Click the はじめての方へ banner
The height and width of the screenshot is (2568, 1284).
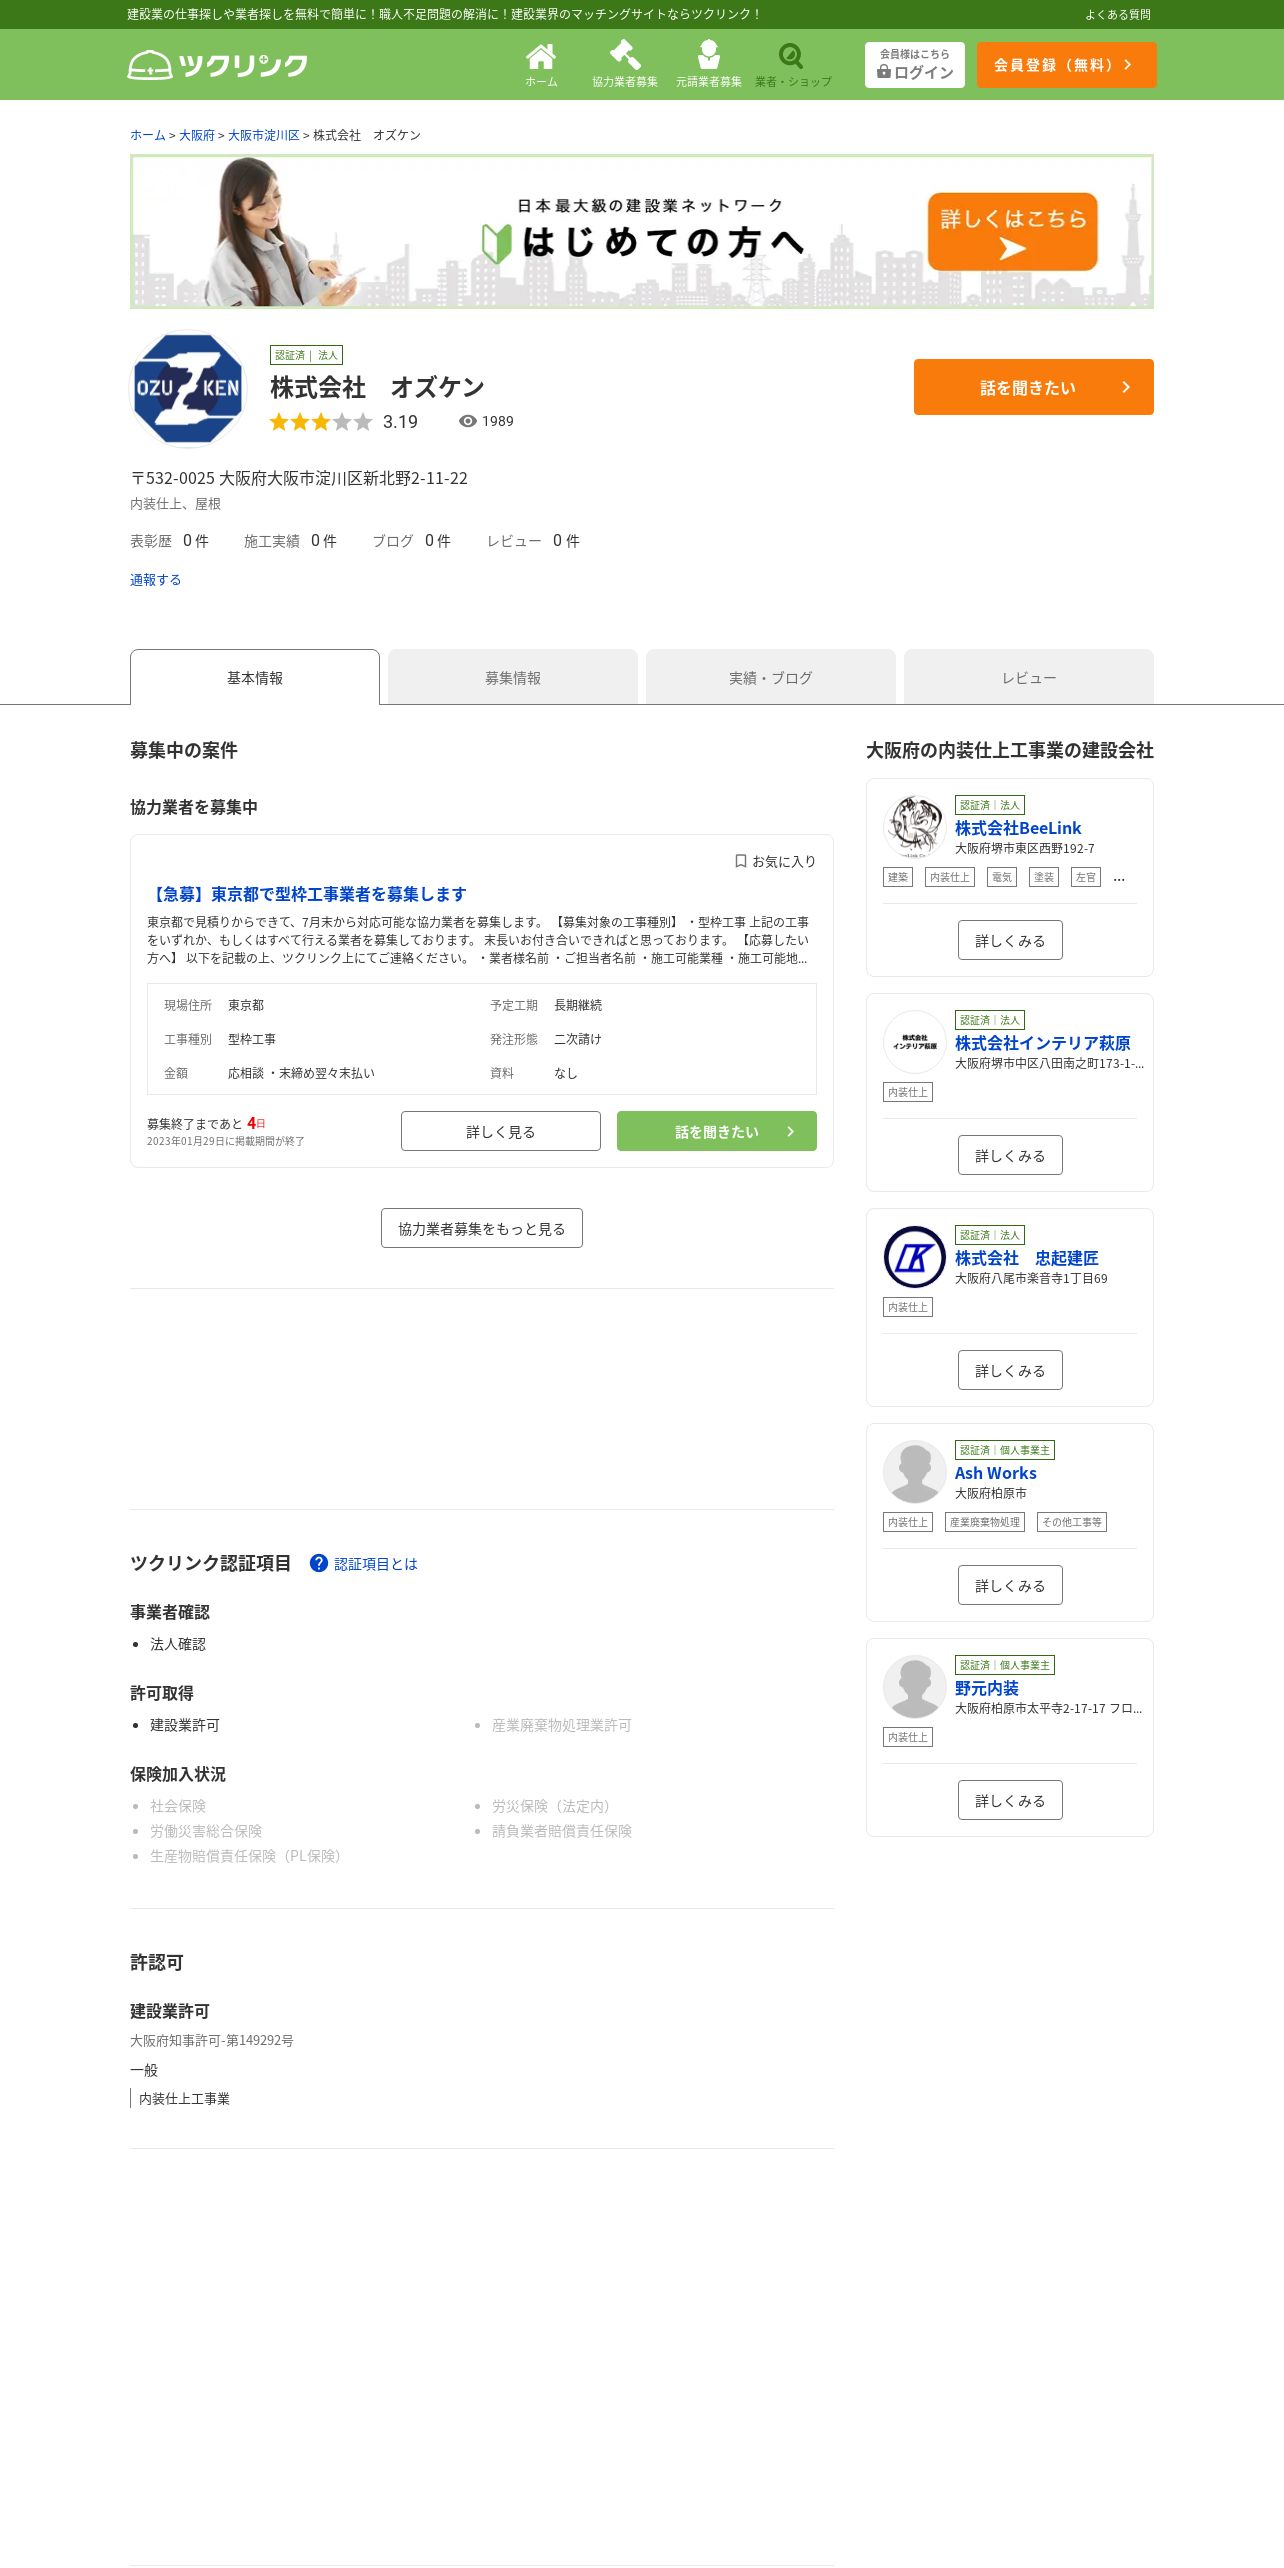(642, 231)
